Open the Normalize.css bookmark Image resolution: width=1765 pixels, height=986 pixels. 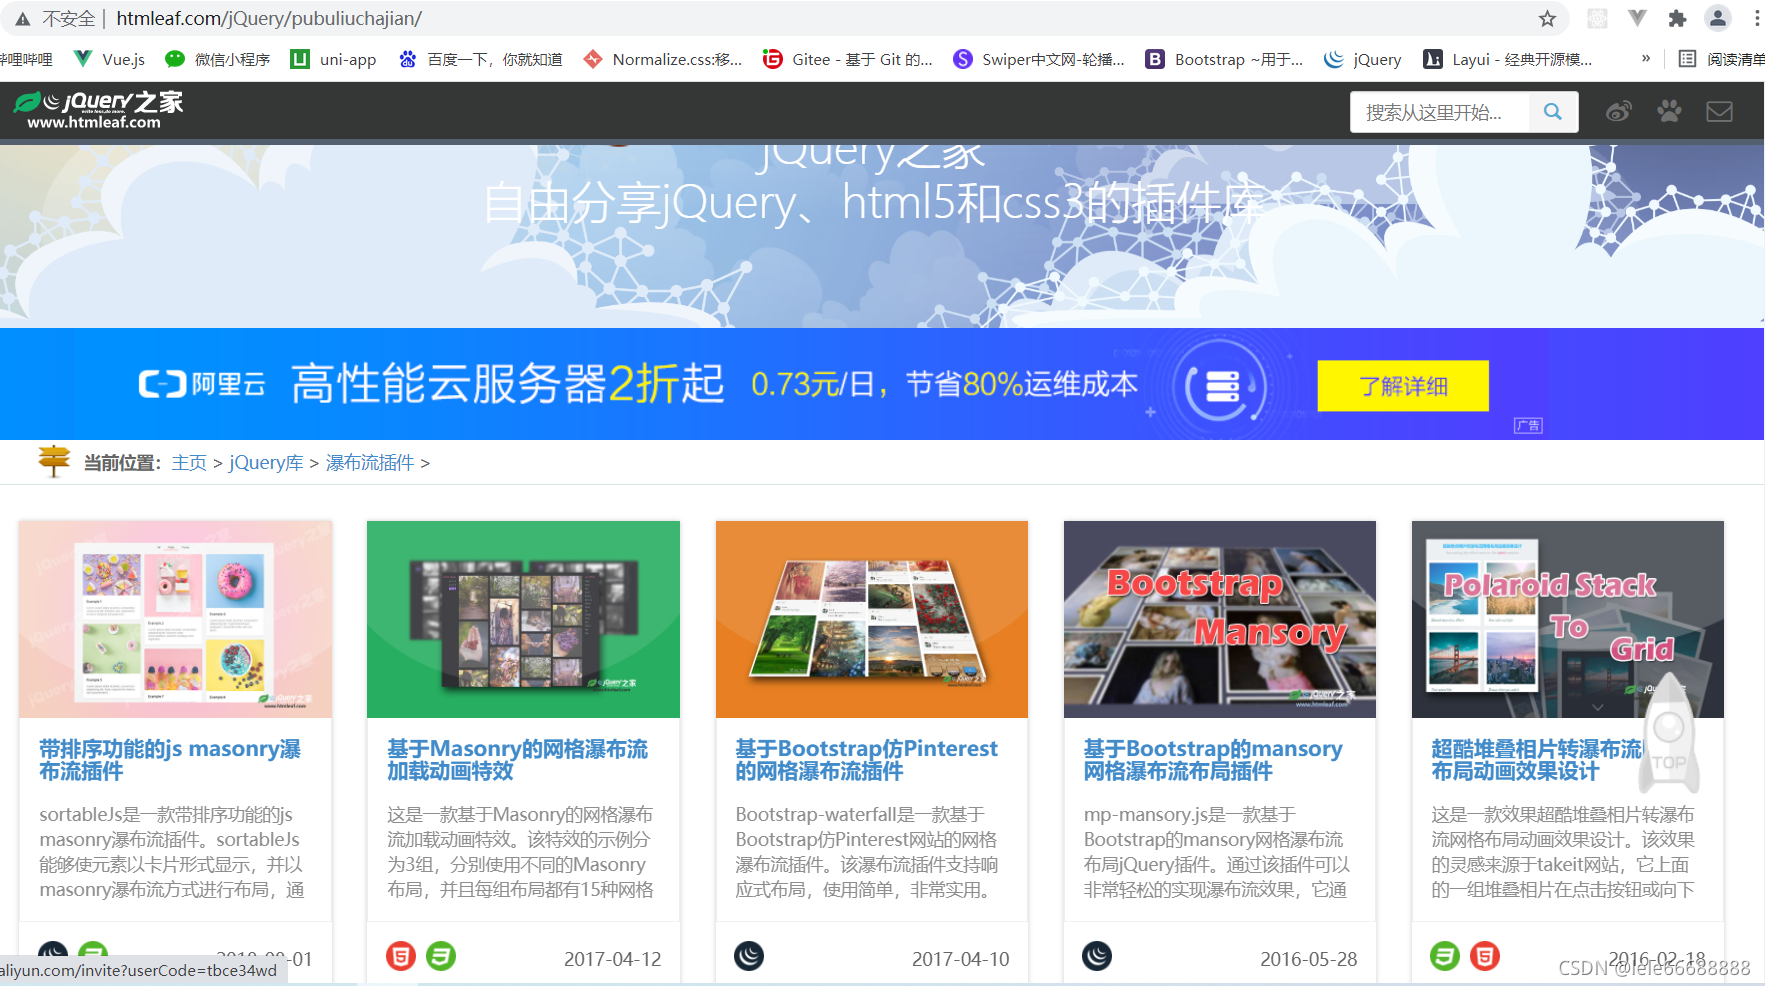[x=663, y=59]
